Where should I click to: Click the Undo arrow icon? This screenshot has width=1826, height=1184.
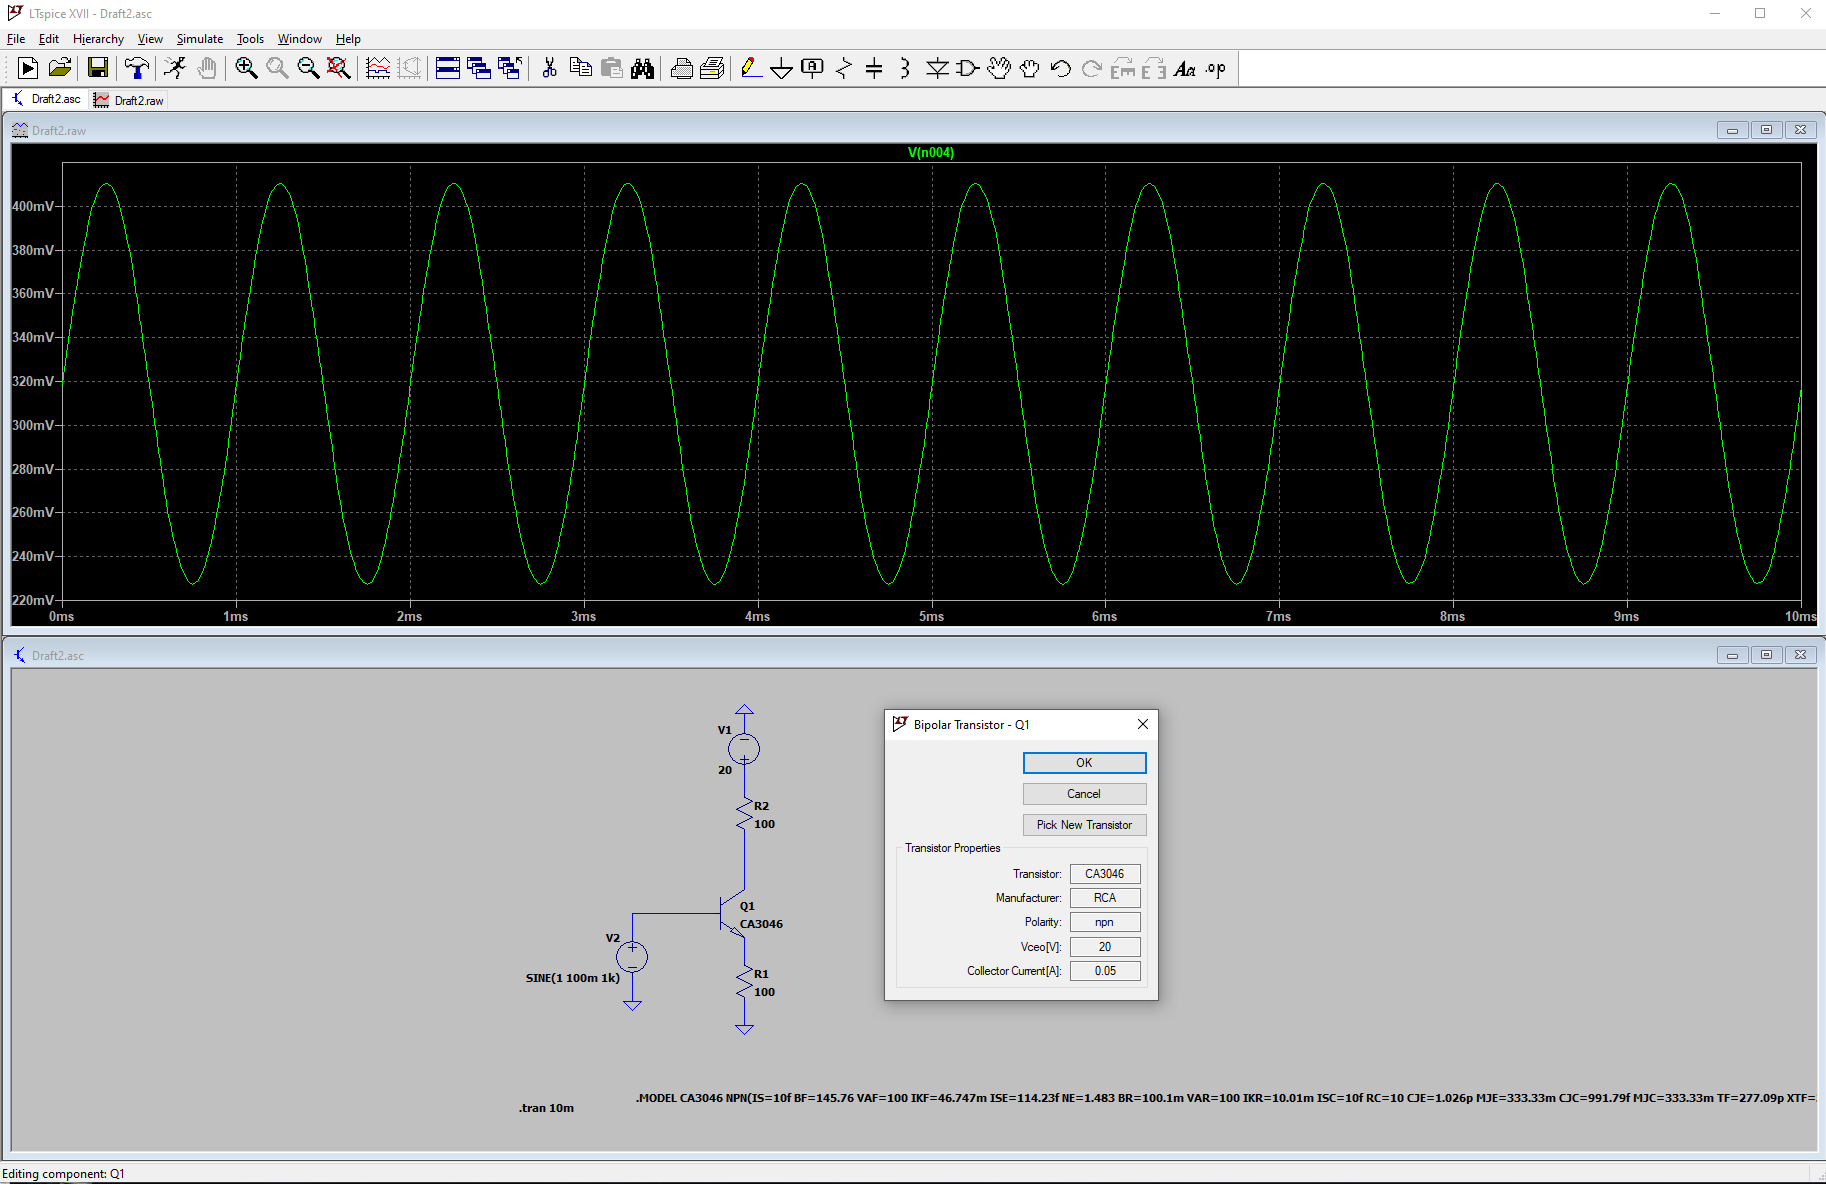[1061, 68]
